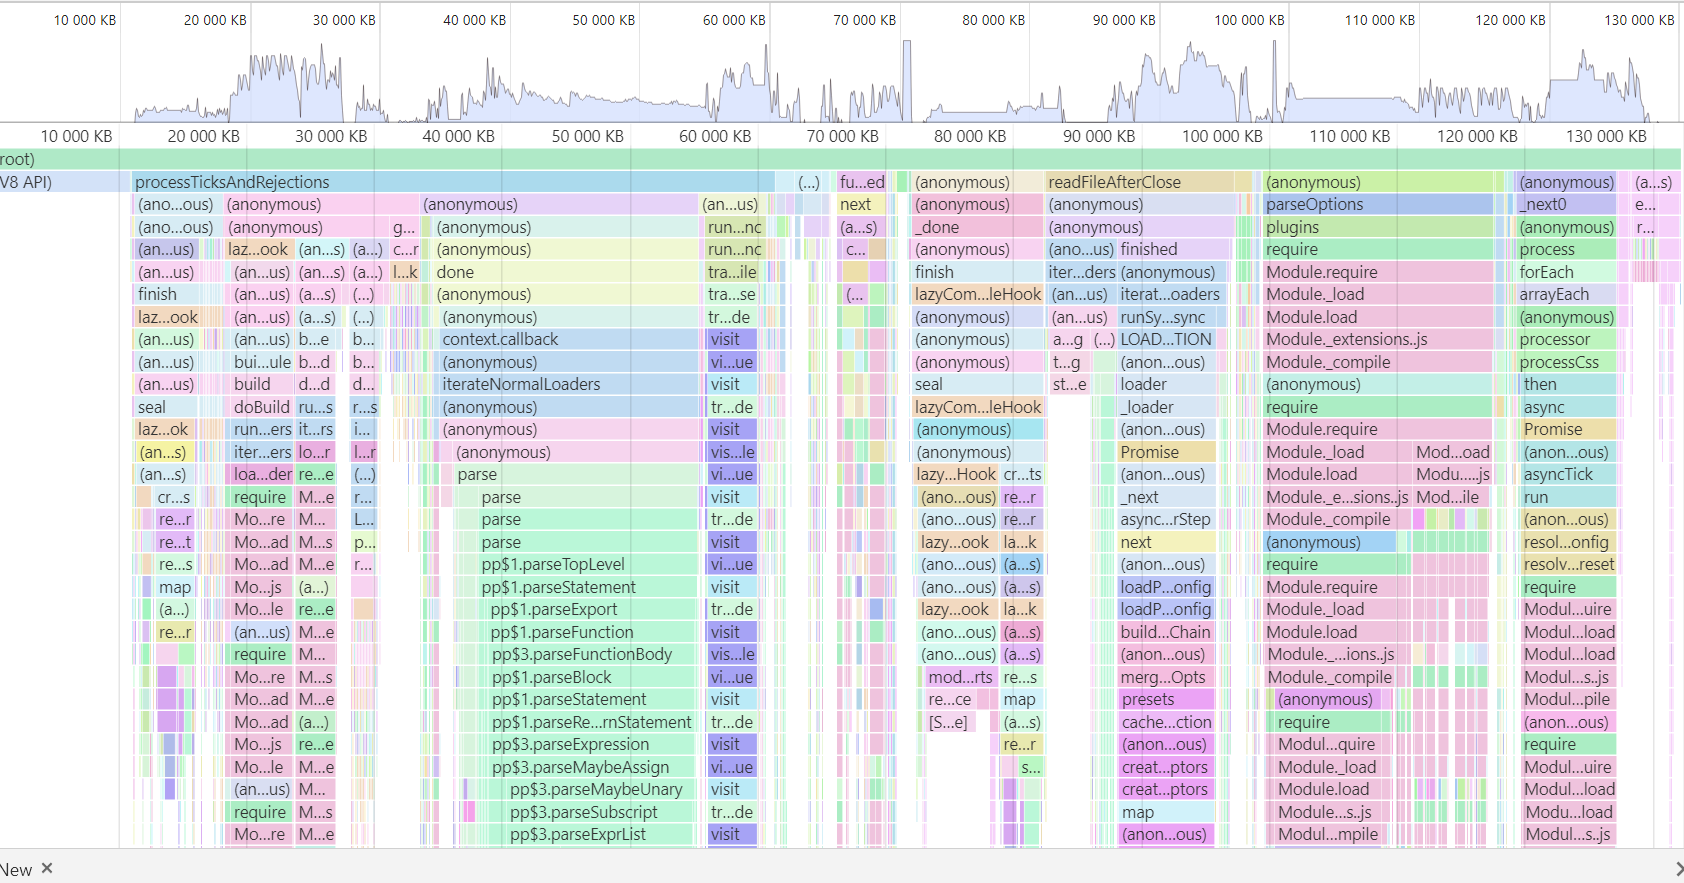
Task: Close the New drawer tab
Action: tap(47, 868)
